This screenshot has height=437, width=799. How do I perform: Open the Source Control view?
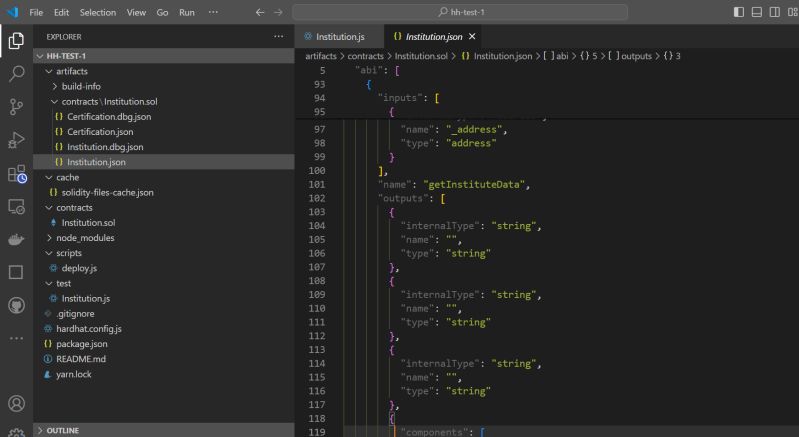[16, 107]
